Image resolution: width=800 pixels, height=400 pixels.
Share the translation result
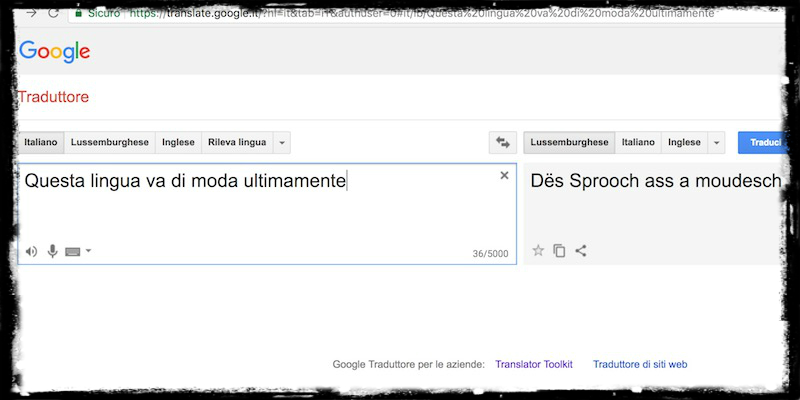coord(581,250)
